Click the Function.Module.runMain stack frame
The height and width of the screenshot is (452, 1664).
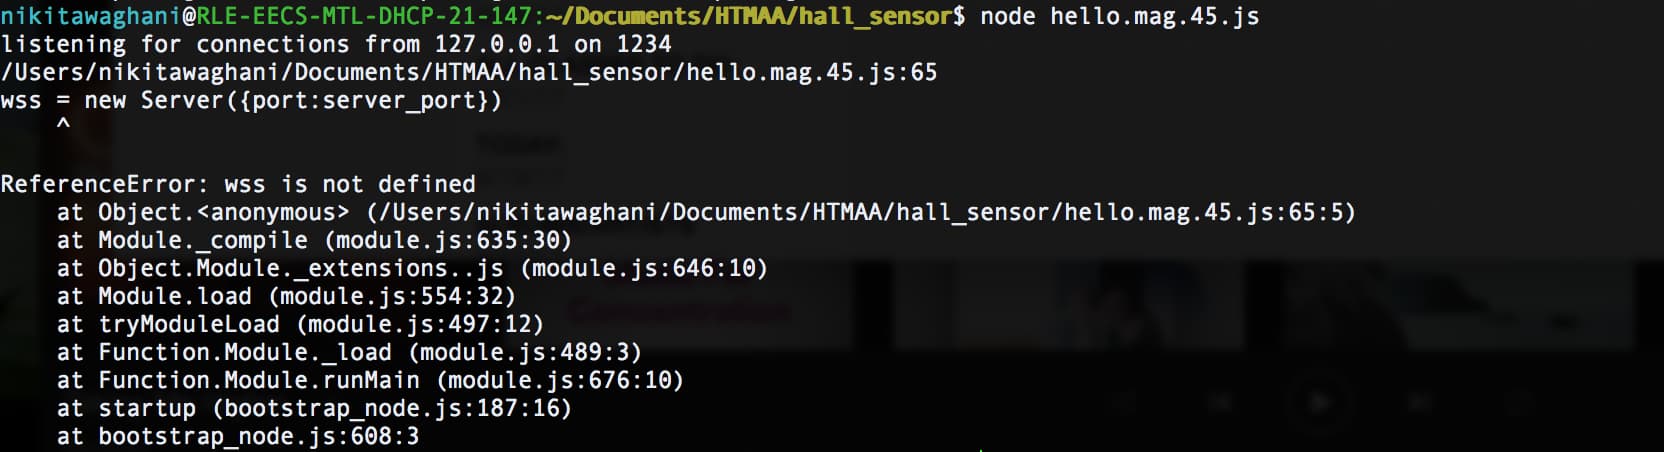[x=370, y=381]
